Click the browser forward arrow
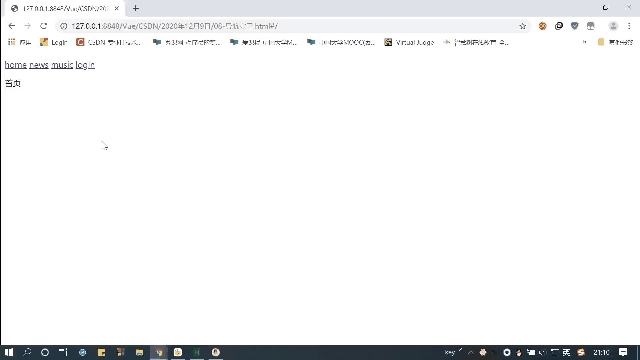The height and width of the screenshot is (360, 640). (27, 26)
